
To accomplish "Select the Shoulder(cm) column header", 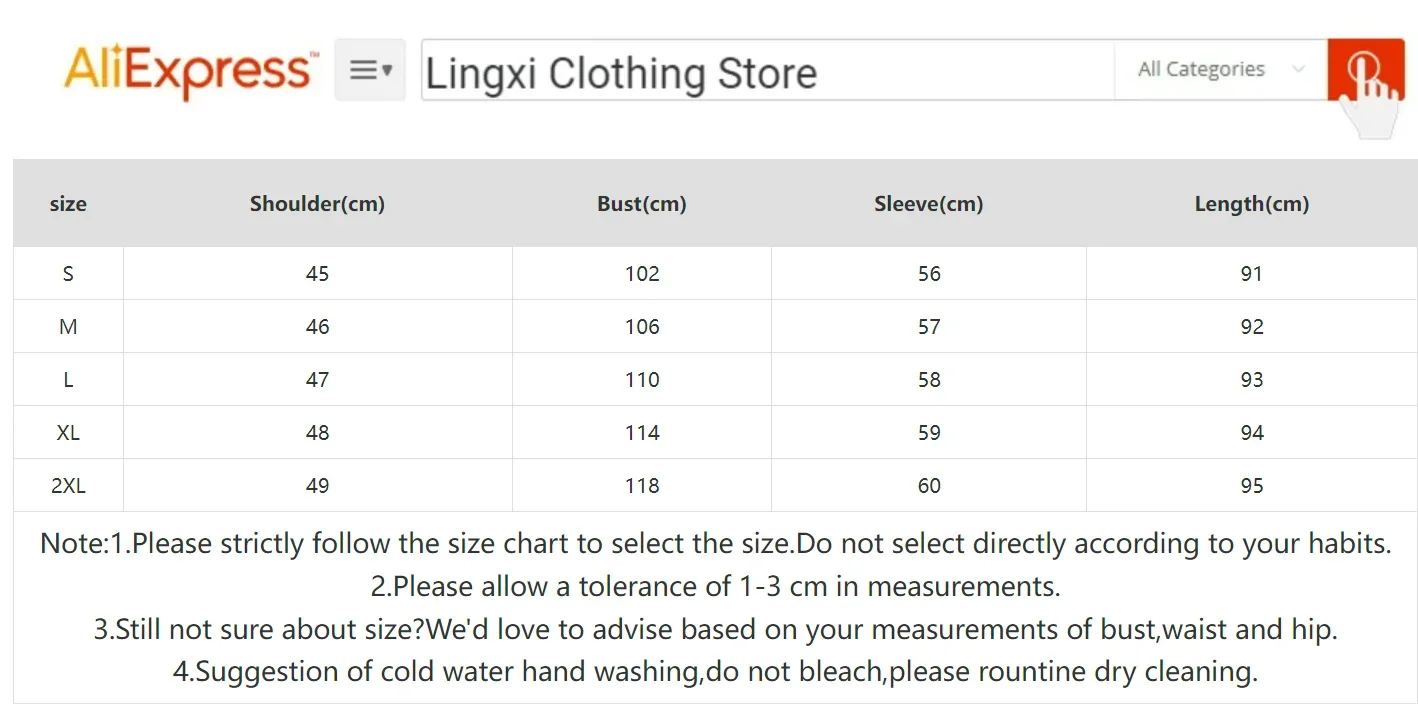I will pos(317,204).
